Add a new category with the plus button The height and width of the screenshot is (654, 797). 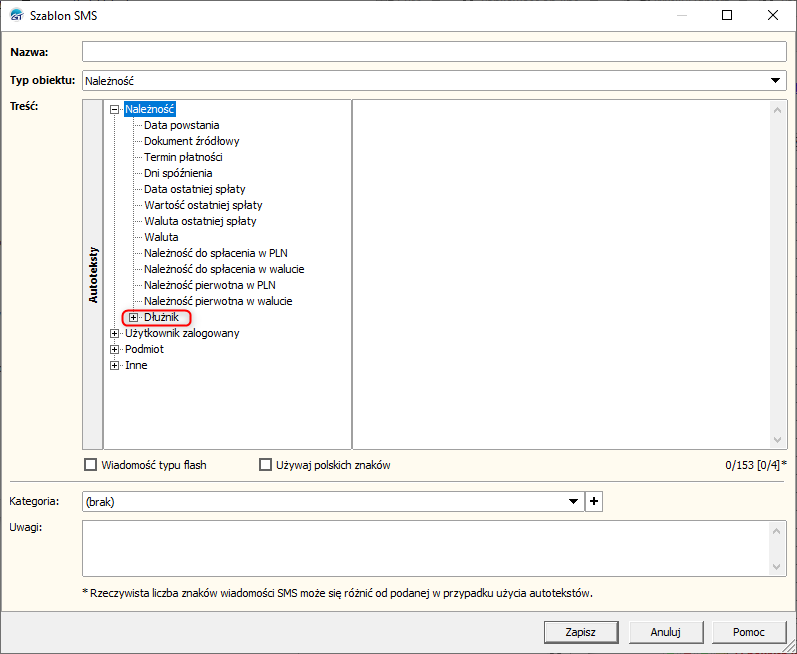coord(594,502)
